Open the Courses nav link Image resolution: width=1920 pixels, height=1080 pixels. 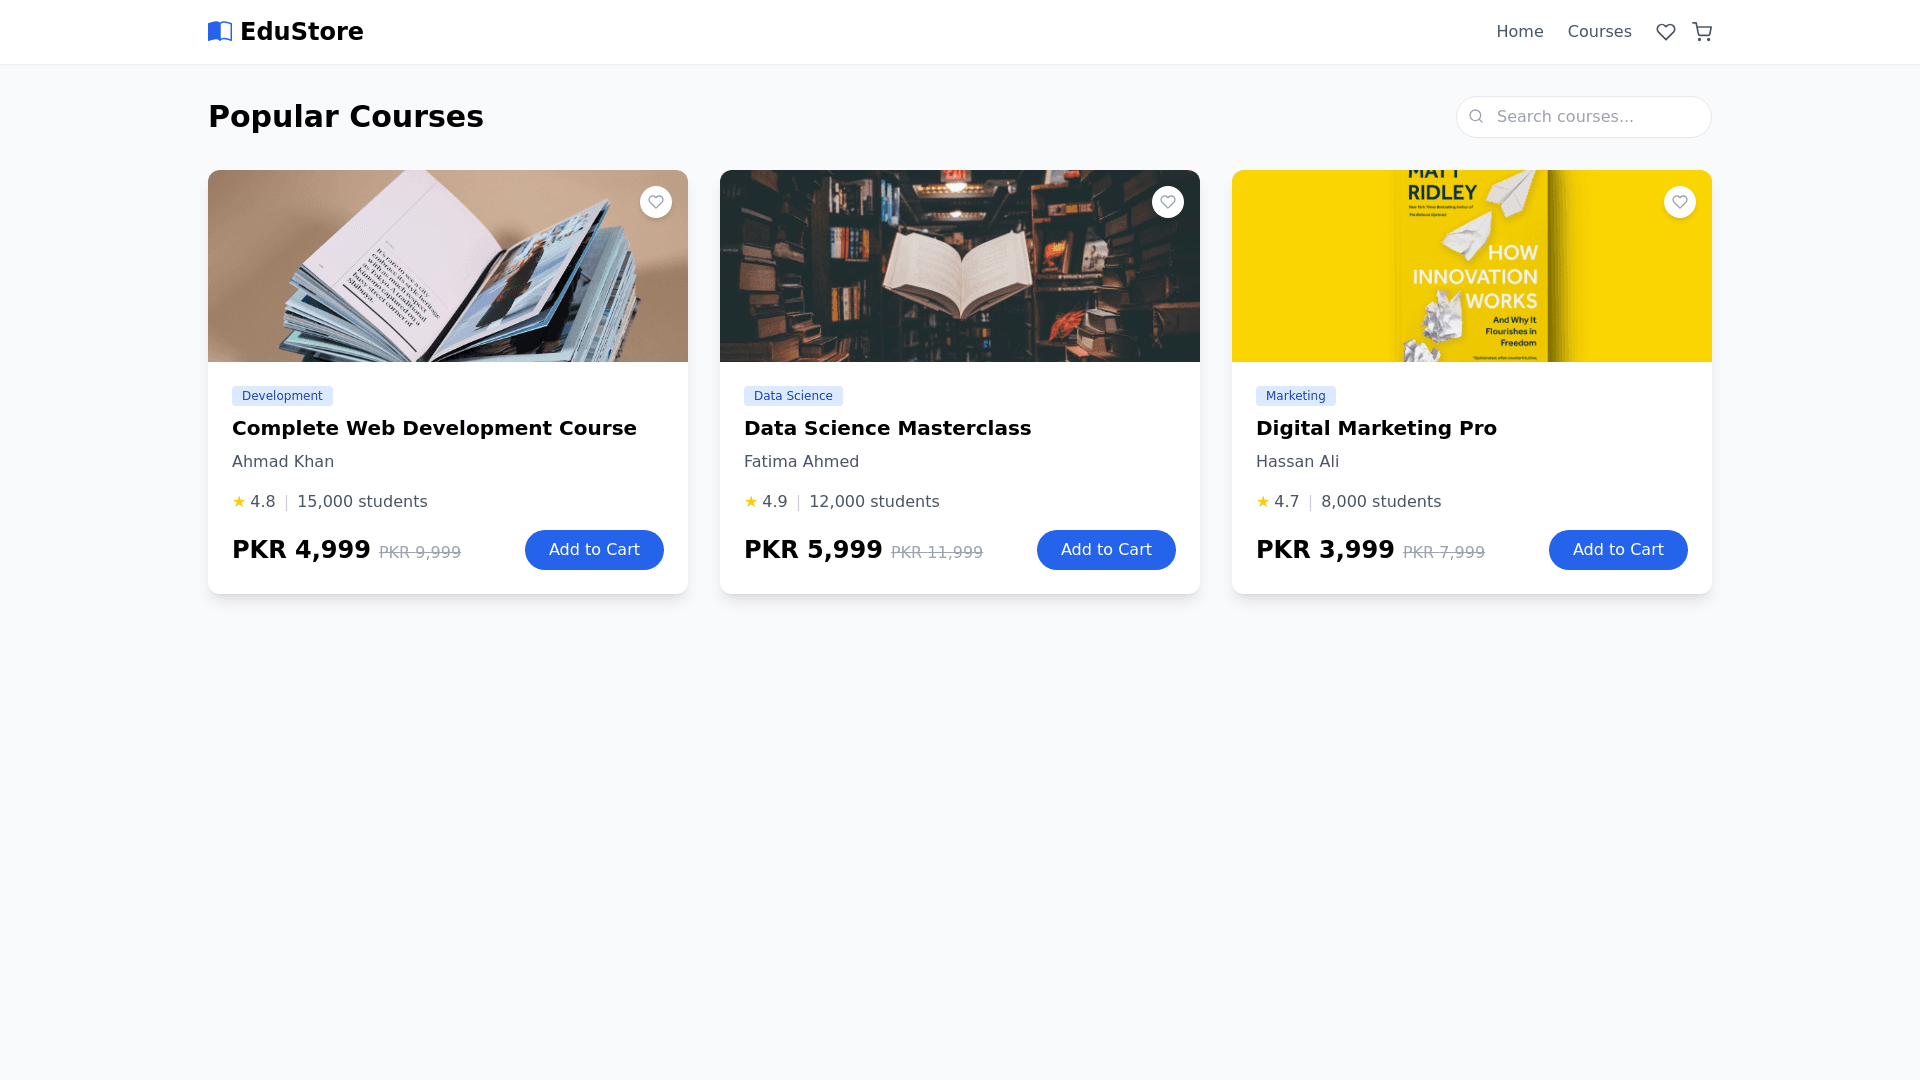coord(1599,32)
